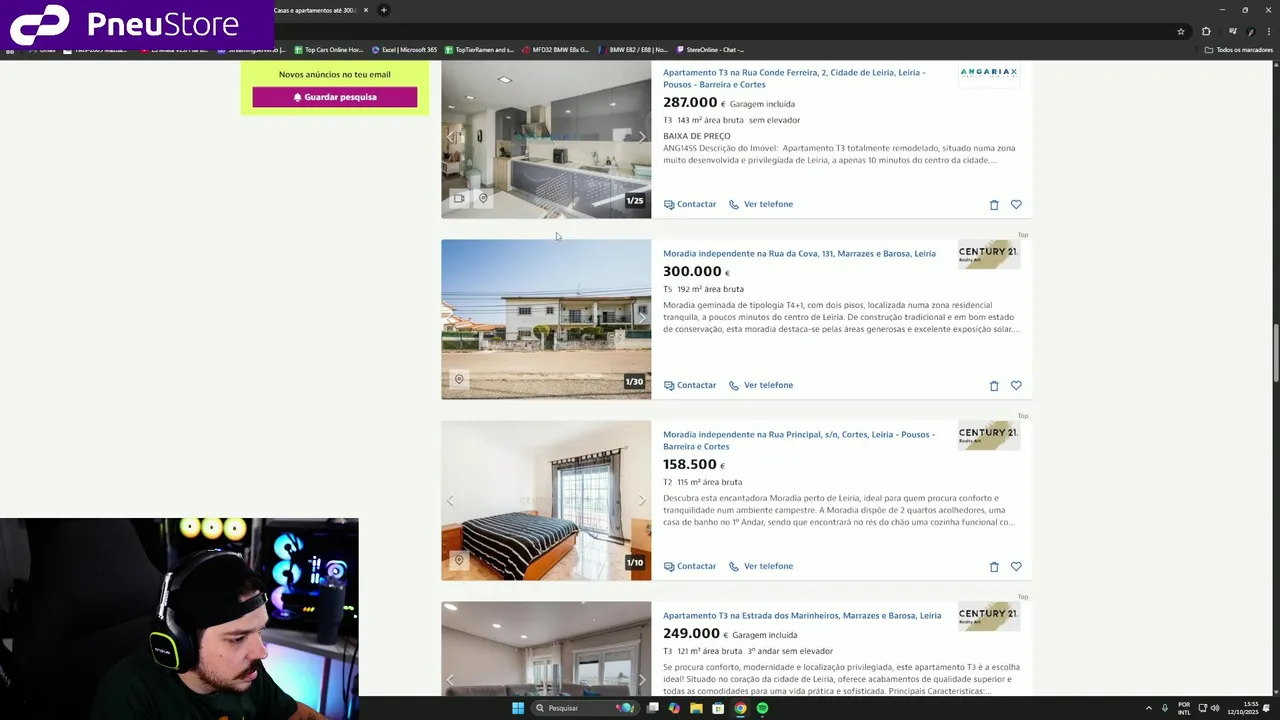
Task: Open MFD32 BMW E8x bookmark
Action: 556,50
